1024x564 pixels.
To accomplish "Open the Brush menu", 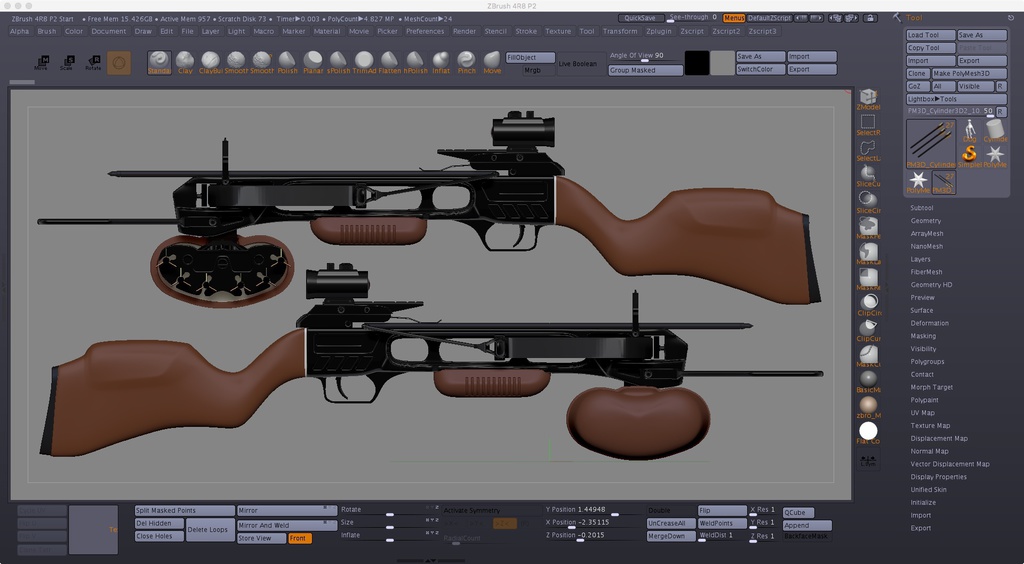I will click(x=46, y=31).
